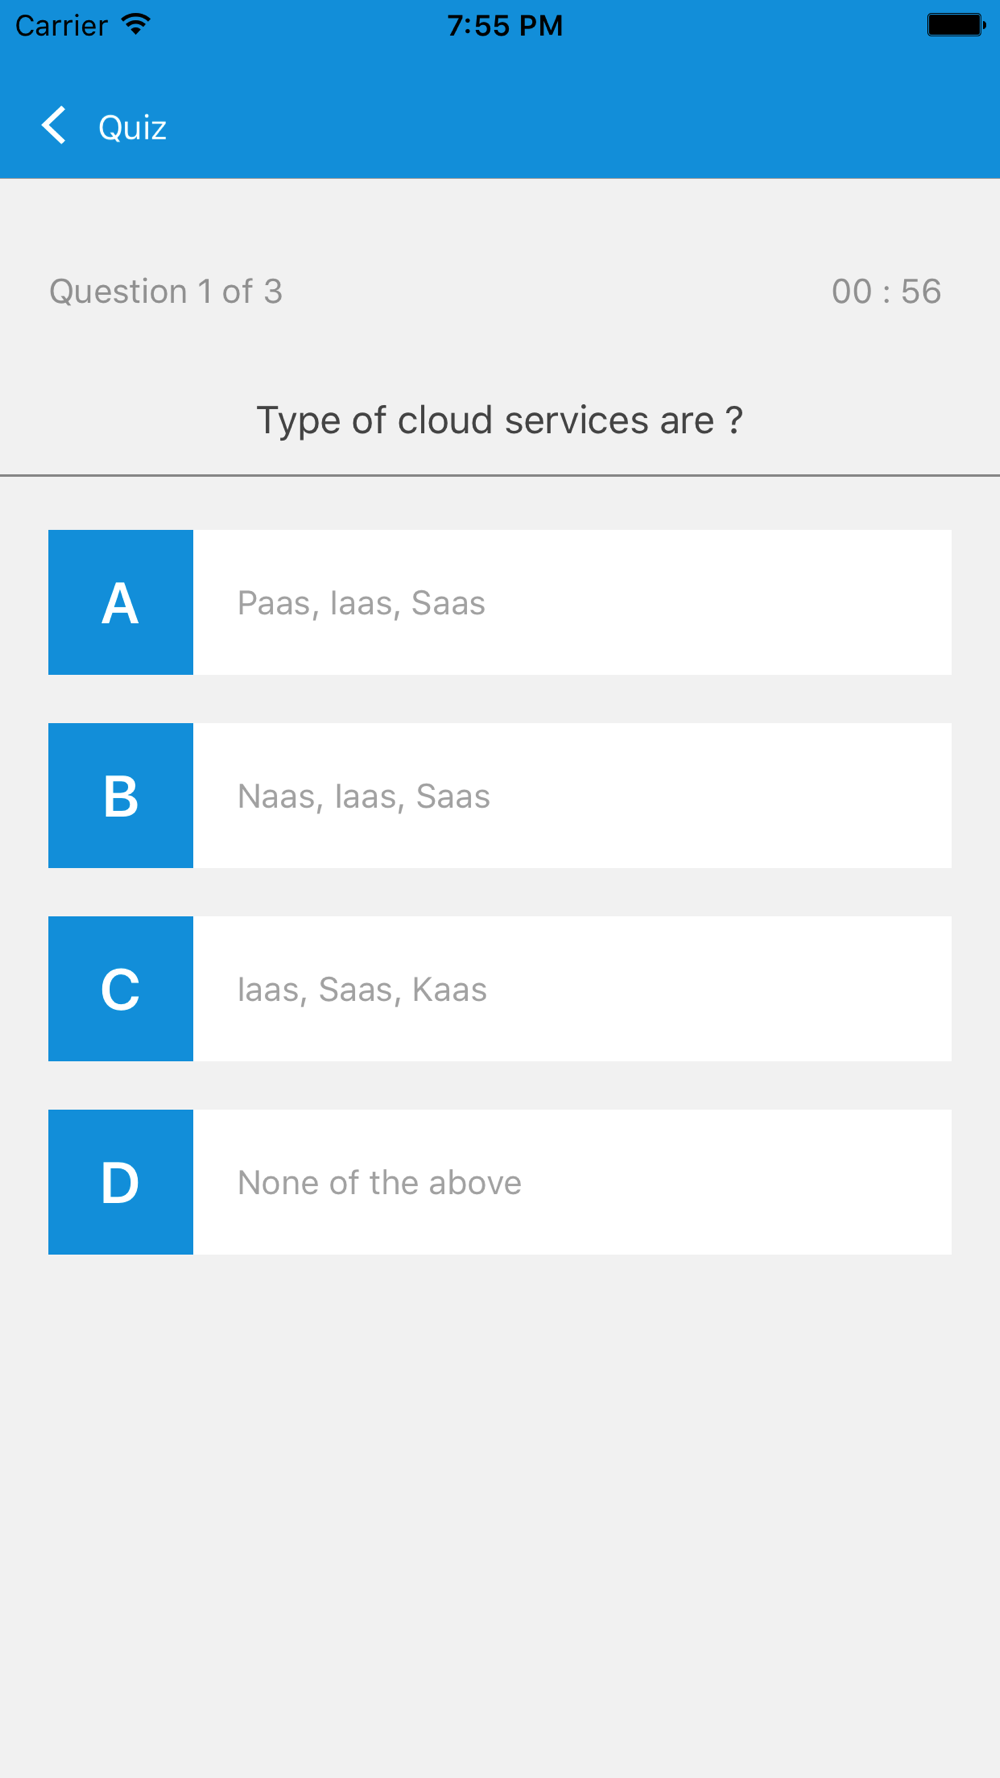Select the blue letter C tile

[121, 988]
